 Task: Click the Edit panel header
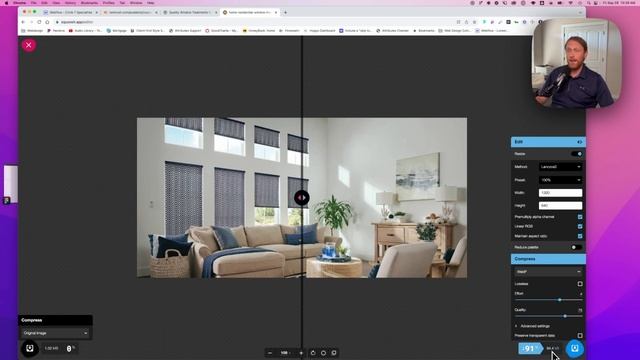click(x=548, y=142)
